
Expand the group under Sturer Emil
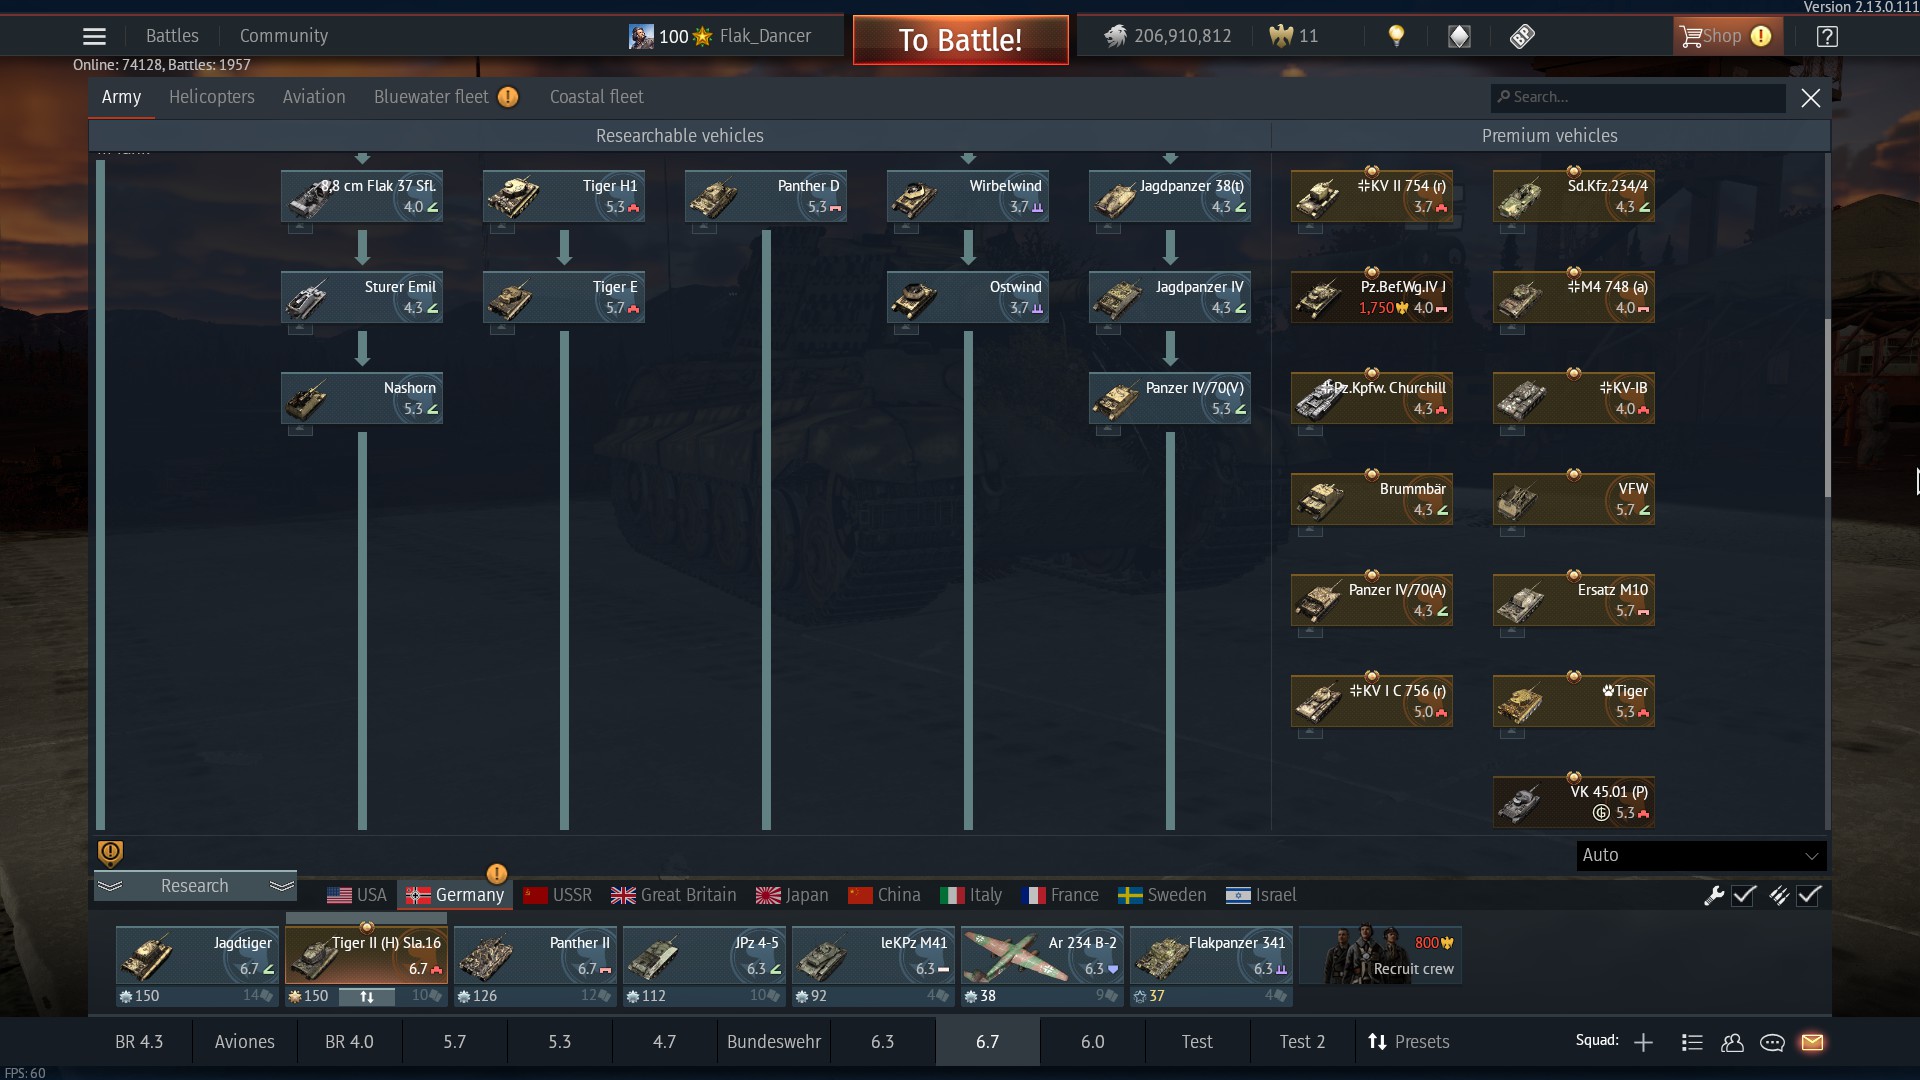(x=300, y=329)
